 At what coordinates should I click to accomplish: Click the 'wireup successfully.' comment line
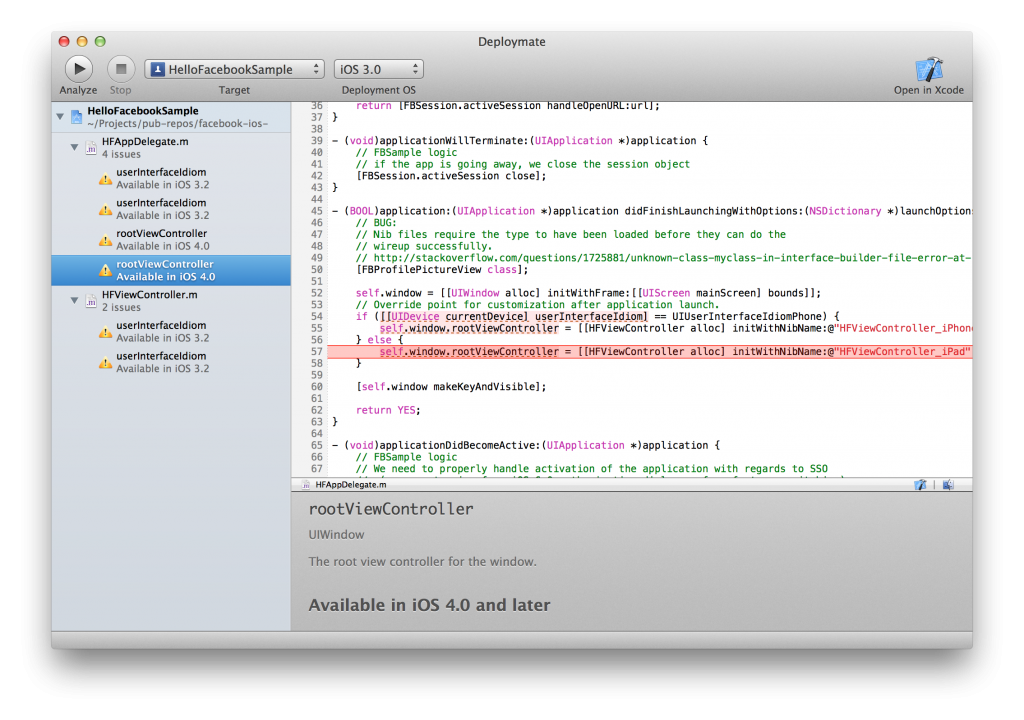424,246
